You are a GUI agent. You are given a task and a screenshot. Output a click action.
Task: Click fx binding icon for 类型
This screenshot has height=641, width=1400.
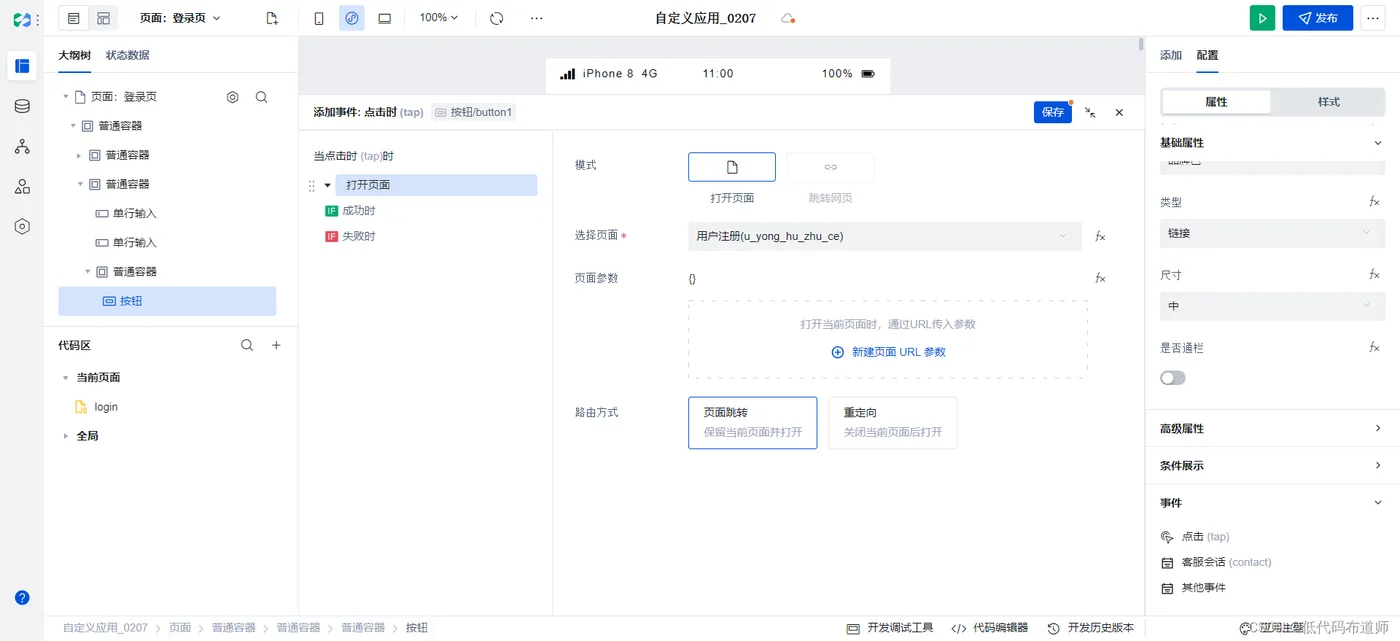(1375, 202)
